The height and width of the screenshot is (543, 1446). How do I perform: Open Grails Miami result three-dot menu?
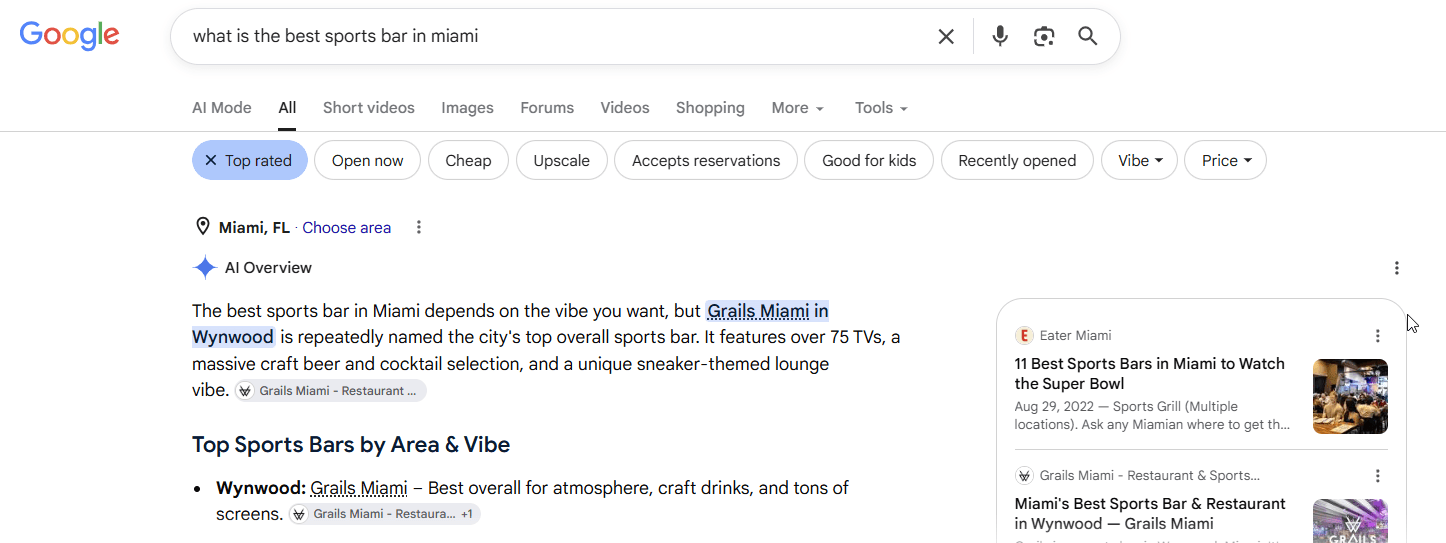point(1377,476)
